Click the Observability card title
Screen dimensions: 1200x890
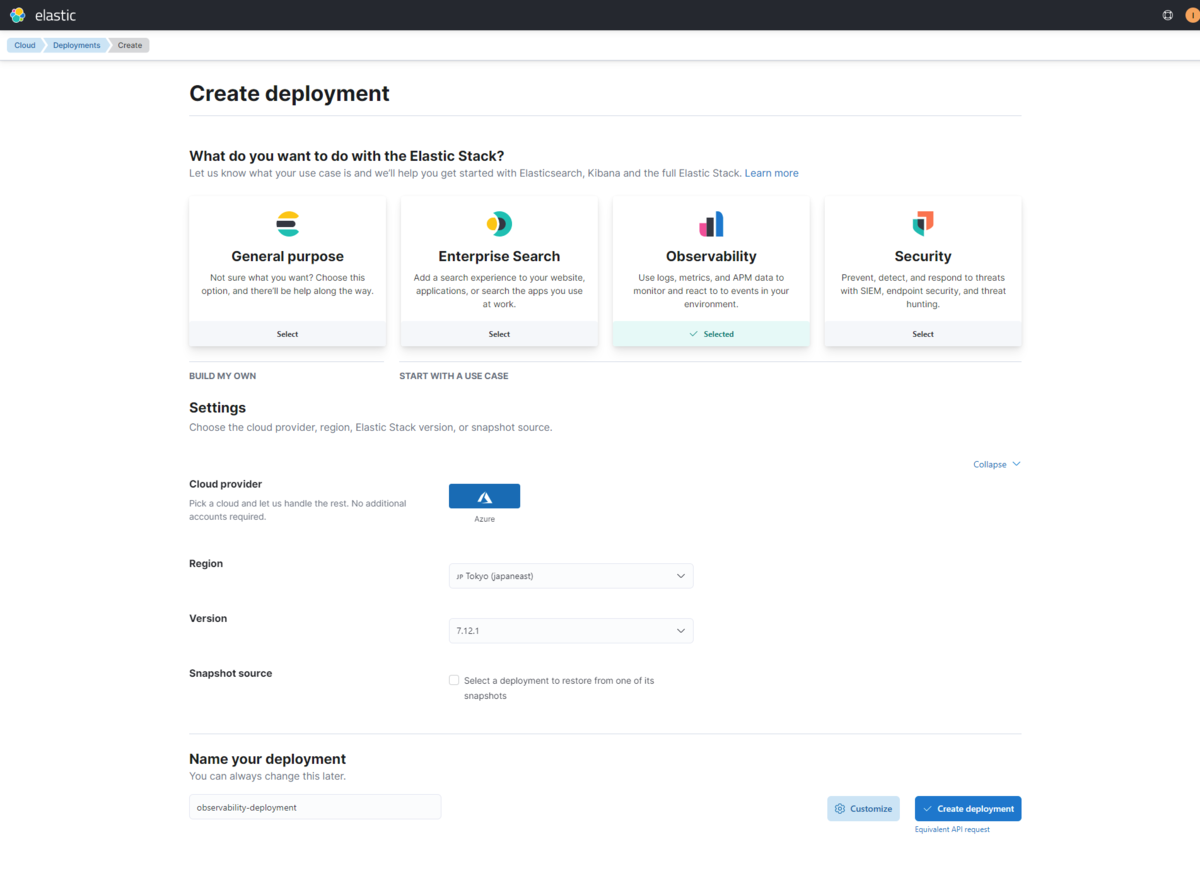(711, 256)
